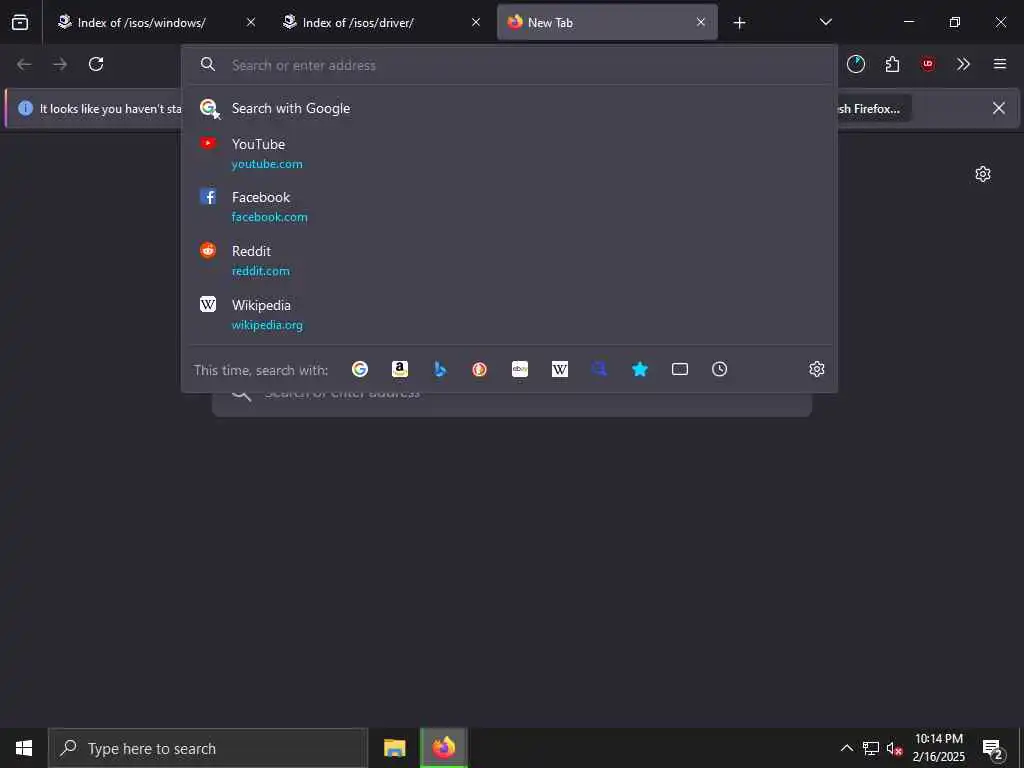Image resolution: width=1024 pixels, height=768 pixels.
Task: Search this time with Wikipedia icon
Action: (x=560, y=369)
